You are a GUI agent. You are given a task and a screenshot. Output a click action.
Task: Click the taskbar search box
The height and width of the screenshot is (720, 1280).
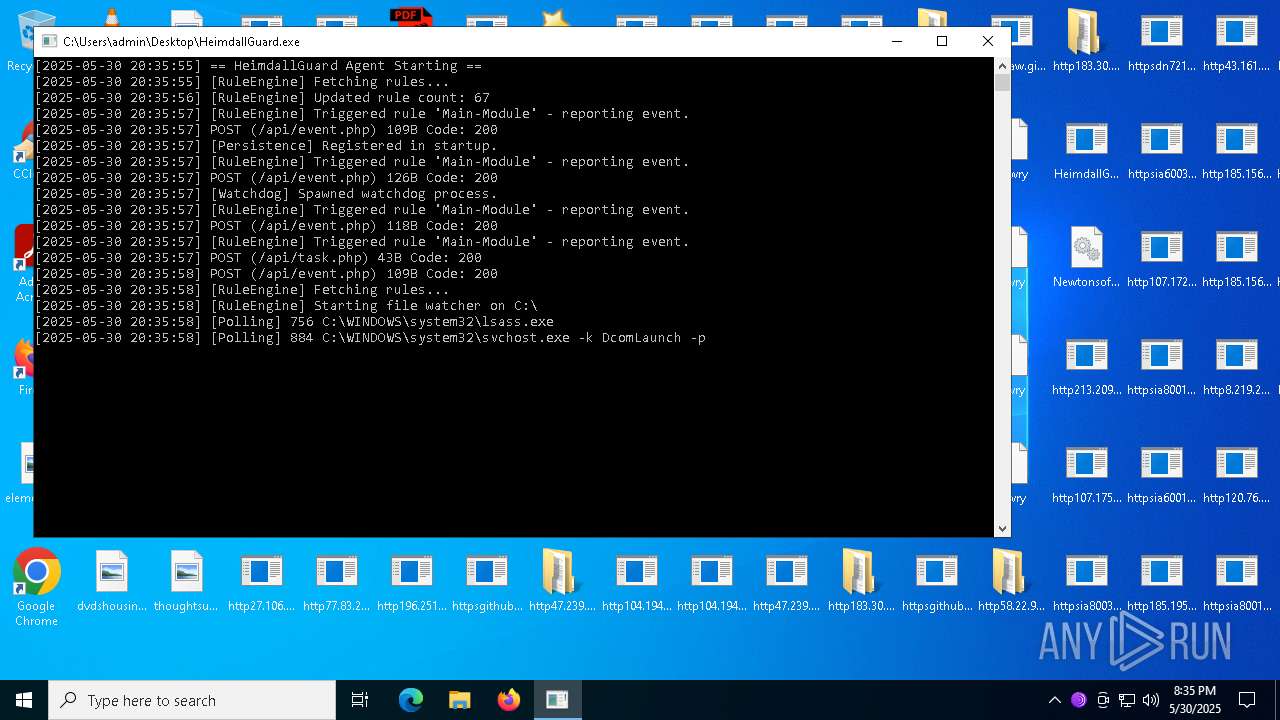pos(192,700)
